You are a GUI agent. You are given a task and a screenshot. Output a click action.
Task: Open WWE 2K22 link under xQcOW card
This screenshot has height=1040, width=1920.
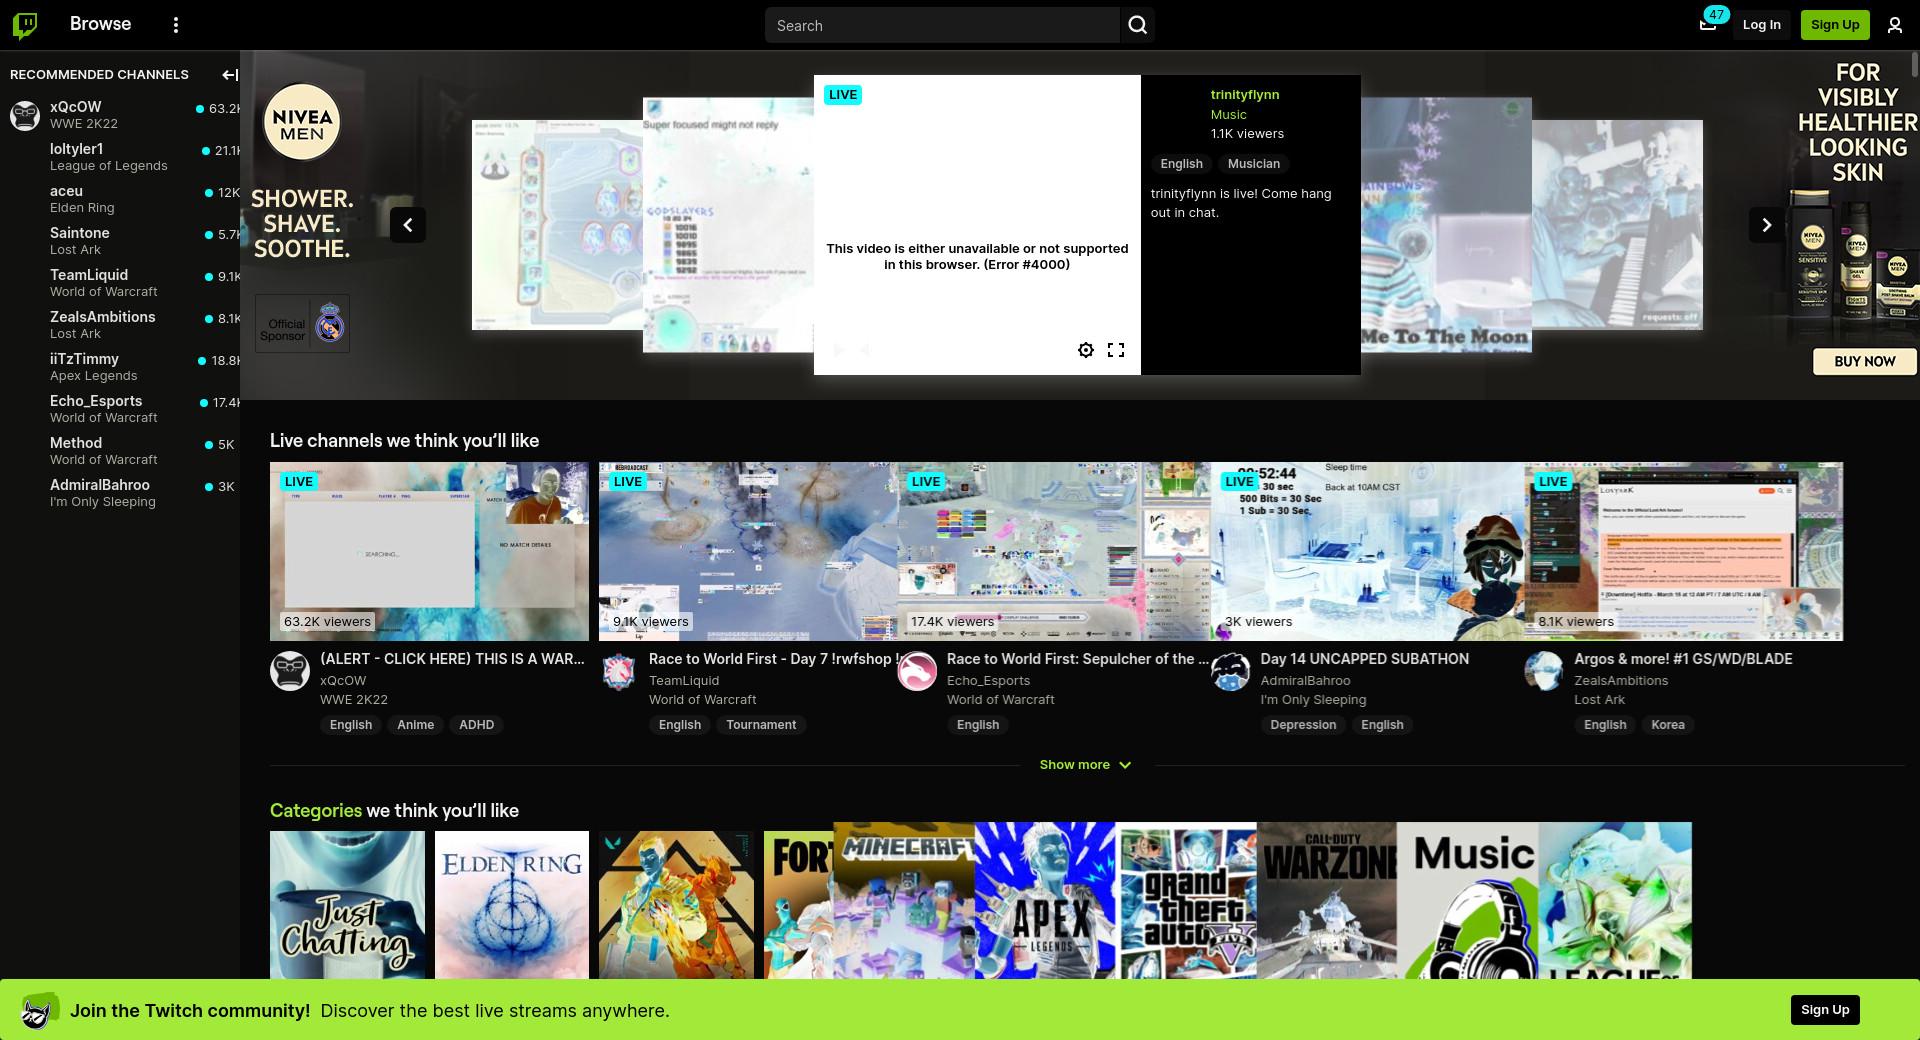point(354,700)
